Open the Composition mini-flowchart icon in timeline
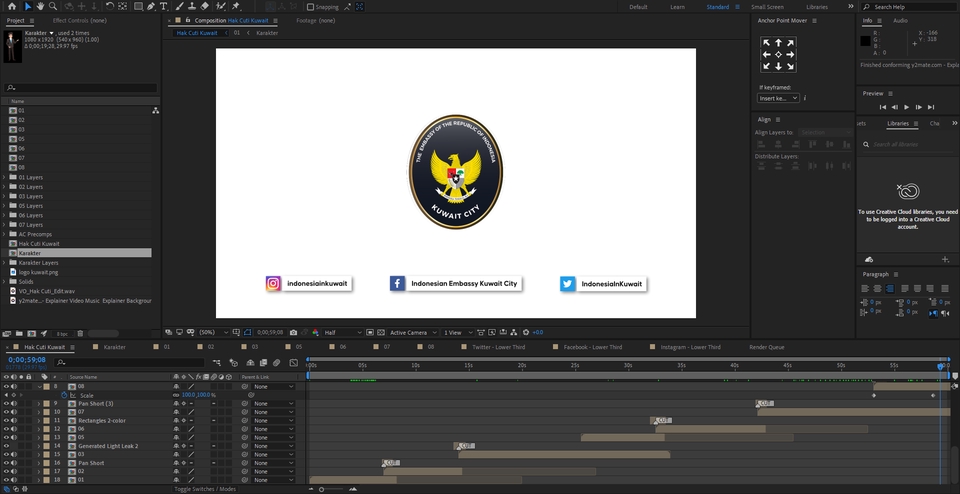Screen dimensions: 960x494 [x=218, y=363]
